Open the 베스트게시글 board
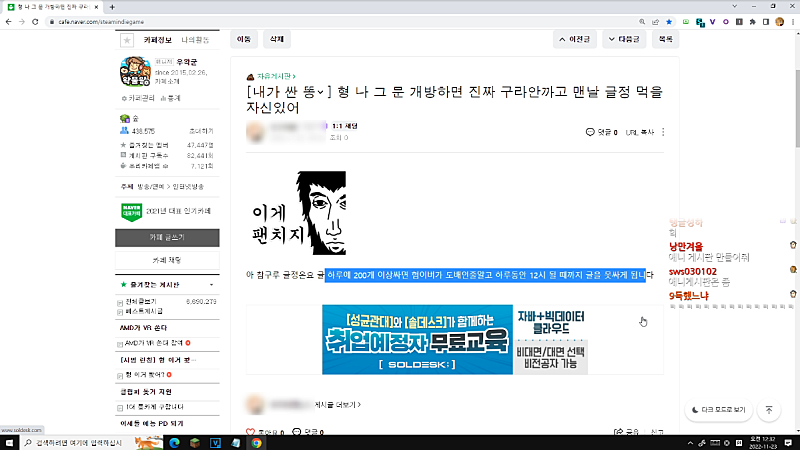The height and width of the screenshot is (450, 800). [144, 311]
